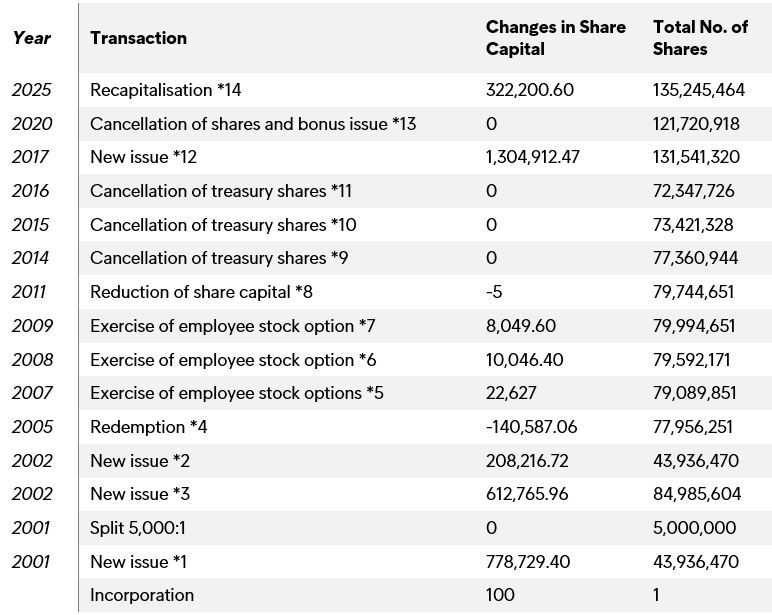The image size is (772, 615).
Task: Select the Recapitalisation *14 transaction cell
Action: [166, 90]
